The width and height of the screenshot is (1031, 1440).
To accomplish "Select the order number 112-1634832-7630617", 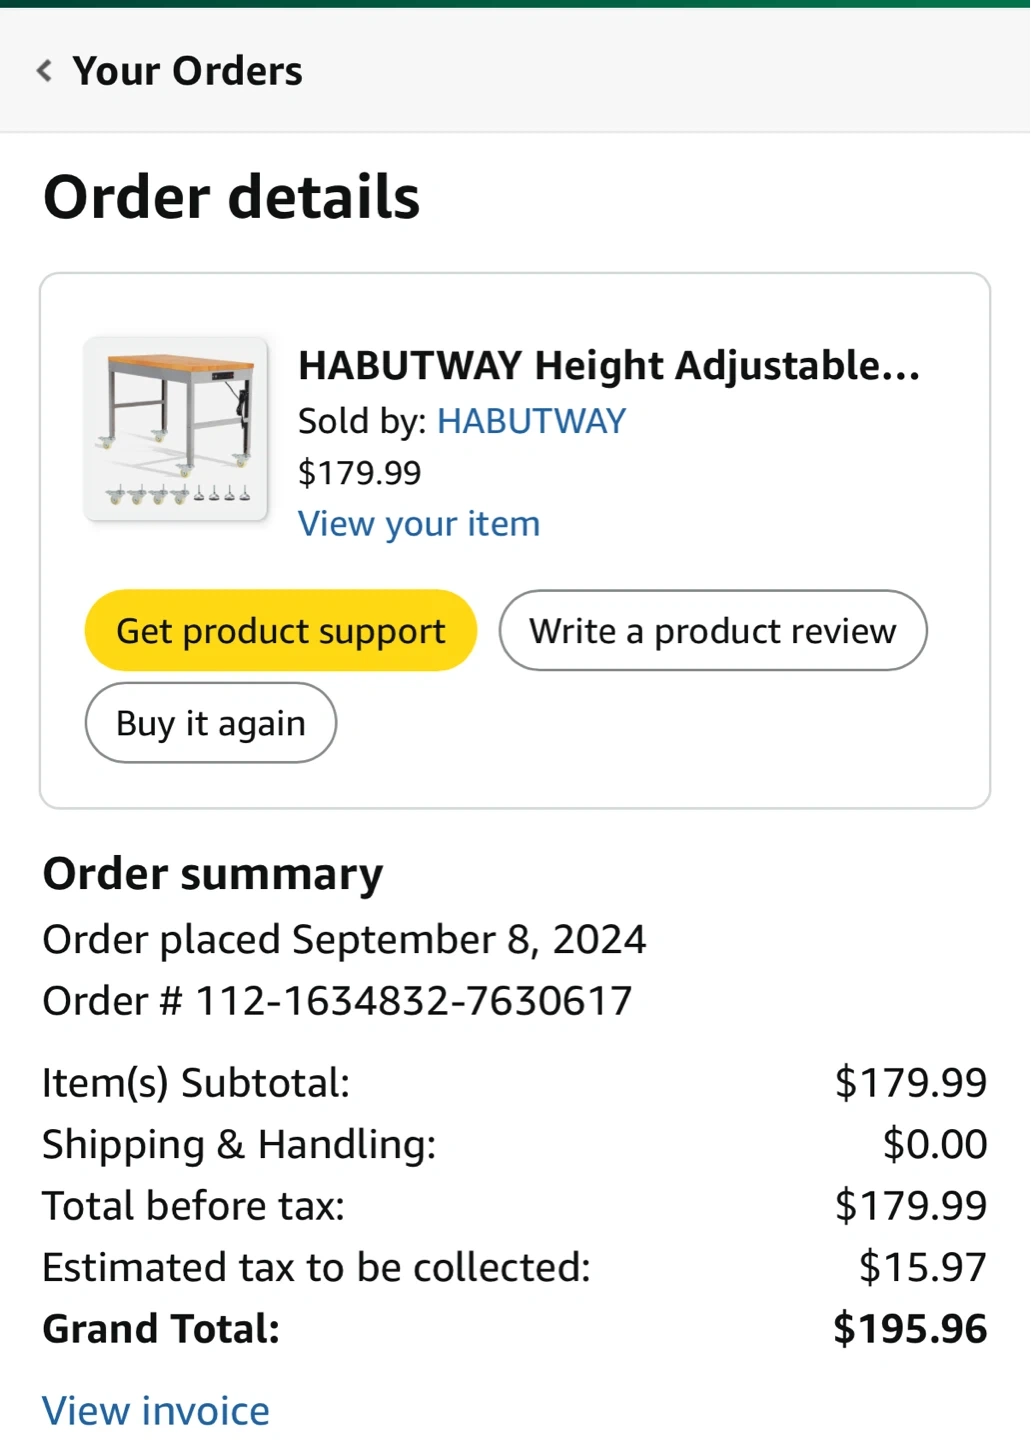I will (x=413, y=1001).
